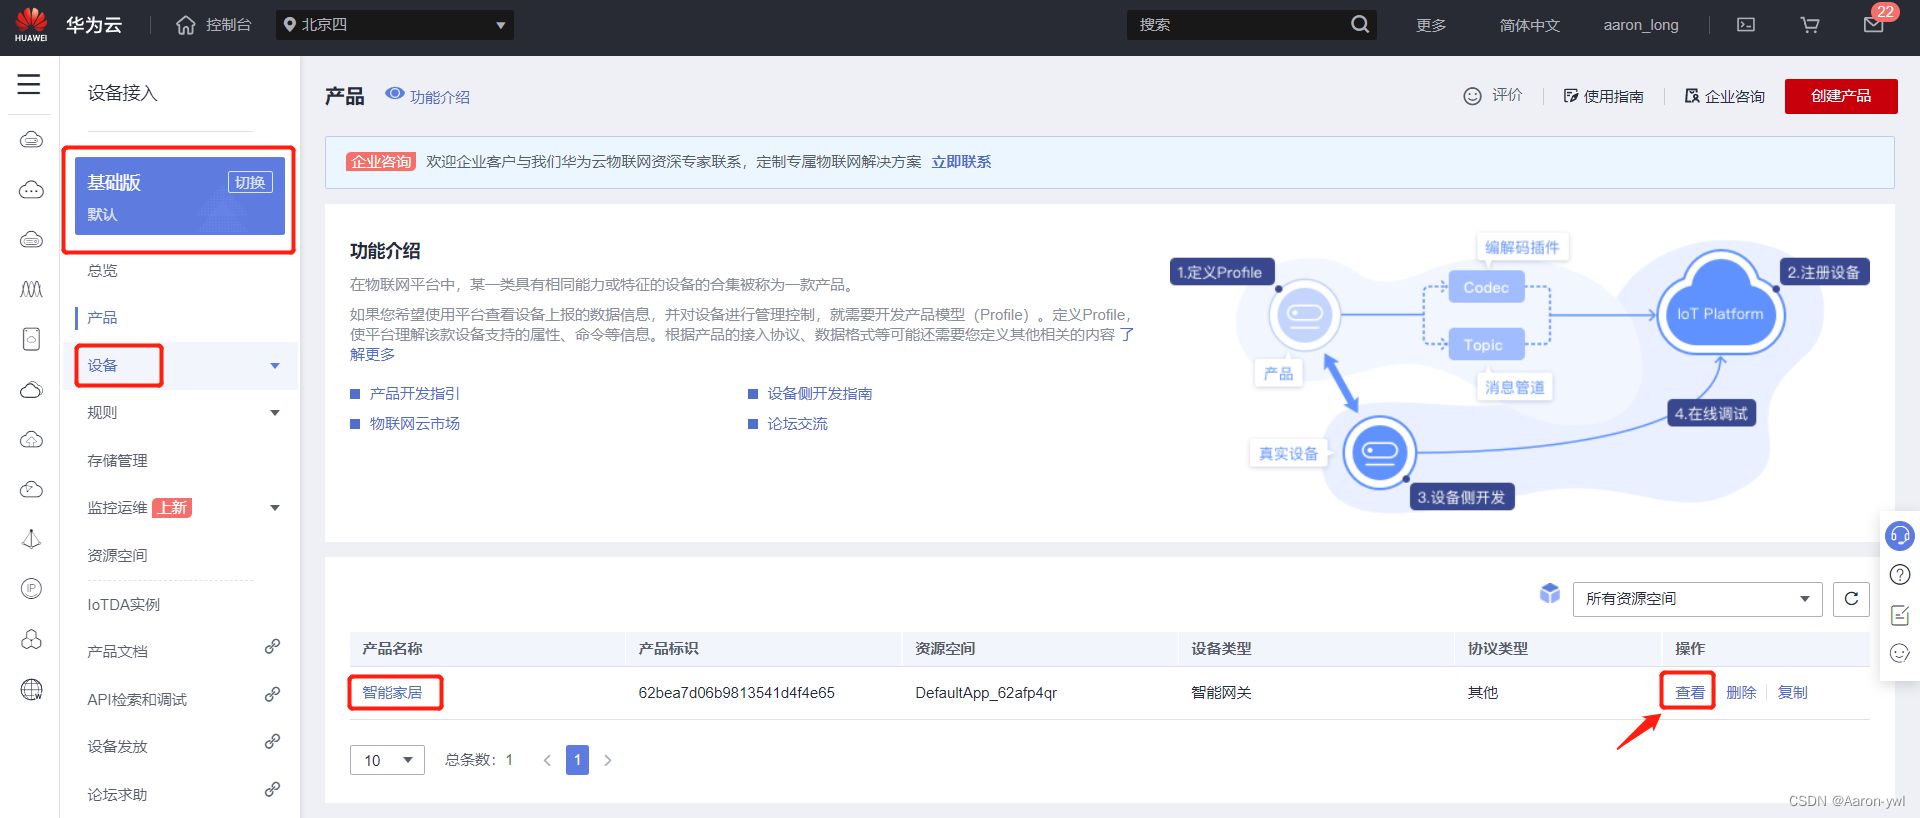This screenshot has height=818, width=1920.
Task: Open the 更多 menu in top bar
Action: pyautogui.click(x=1431, y=25)
